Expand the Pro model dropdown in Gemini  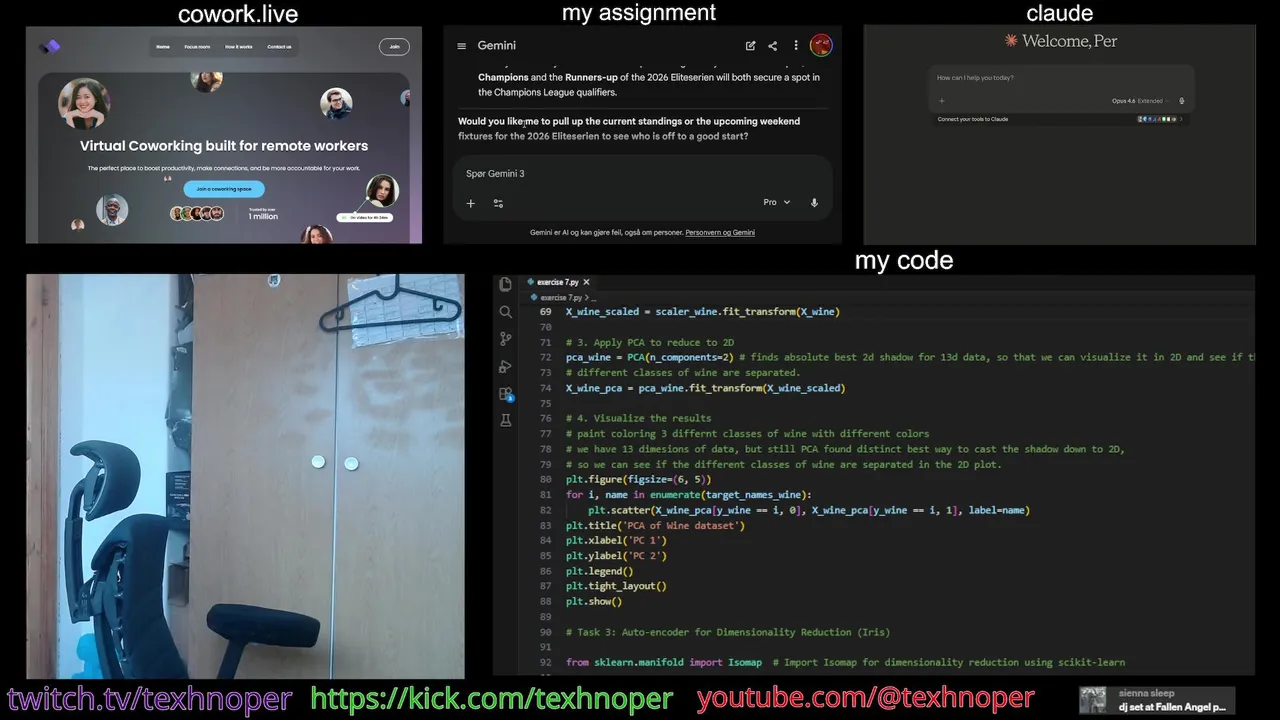click(777, 202)
